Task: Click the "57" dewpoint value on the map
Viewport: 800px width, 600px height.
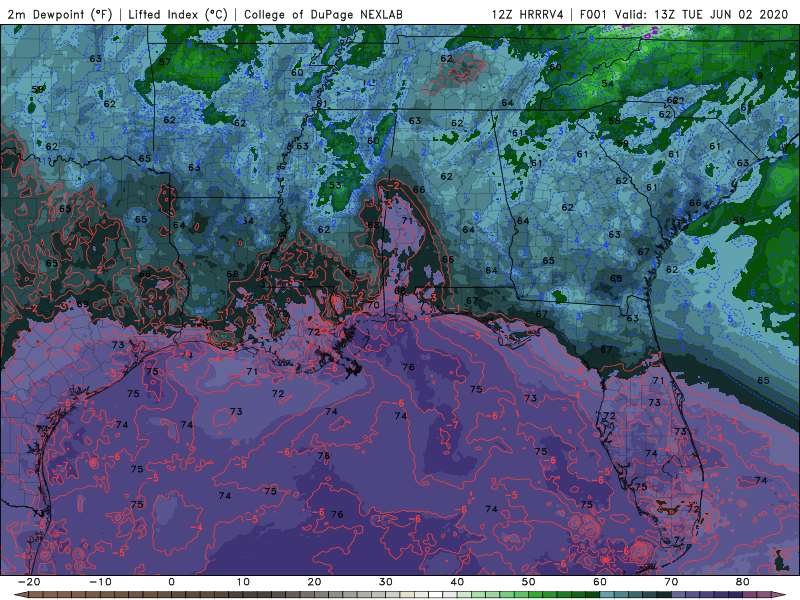Action: 165,62
